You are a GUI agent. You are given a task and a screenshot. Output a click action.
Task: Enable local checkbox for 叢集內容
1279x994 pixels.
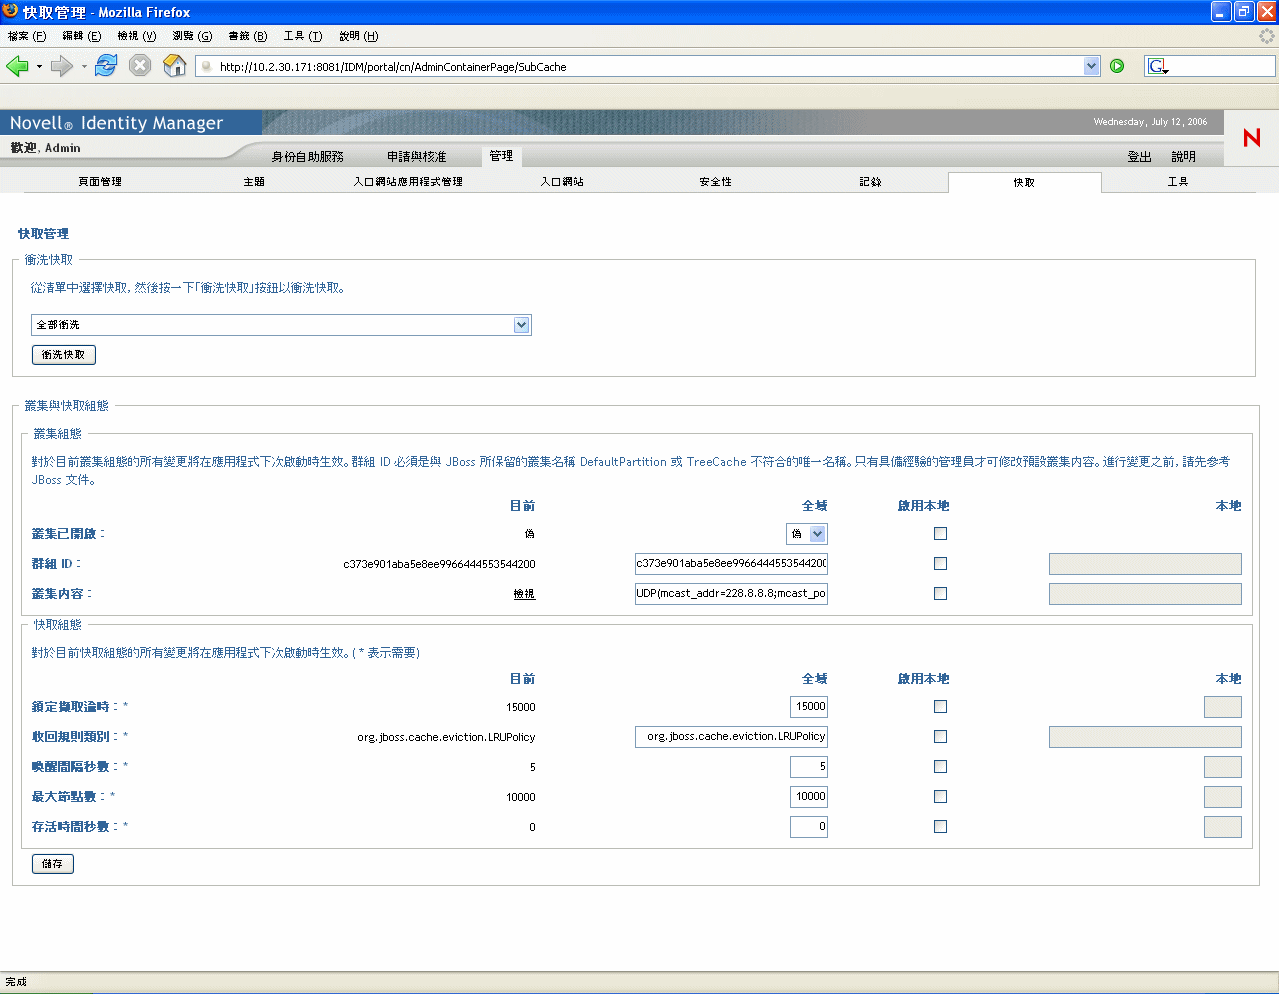[x=940, y=594]
